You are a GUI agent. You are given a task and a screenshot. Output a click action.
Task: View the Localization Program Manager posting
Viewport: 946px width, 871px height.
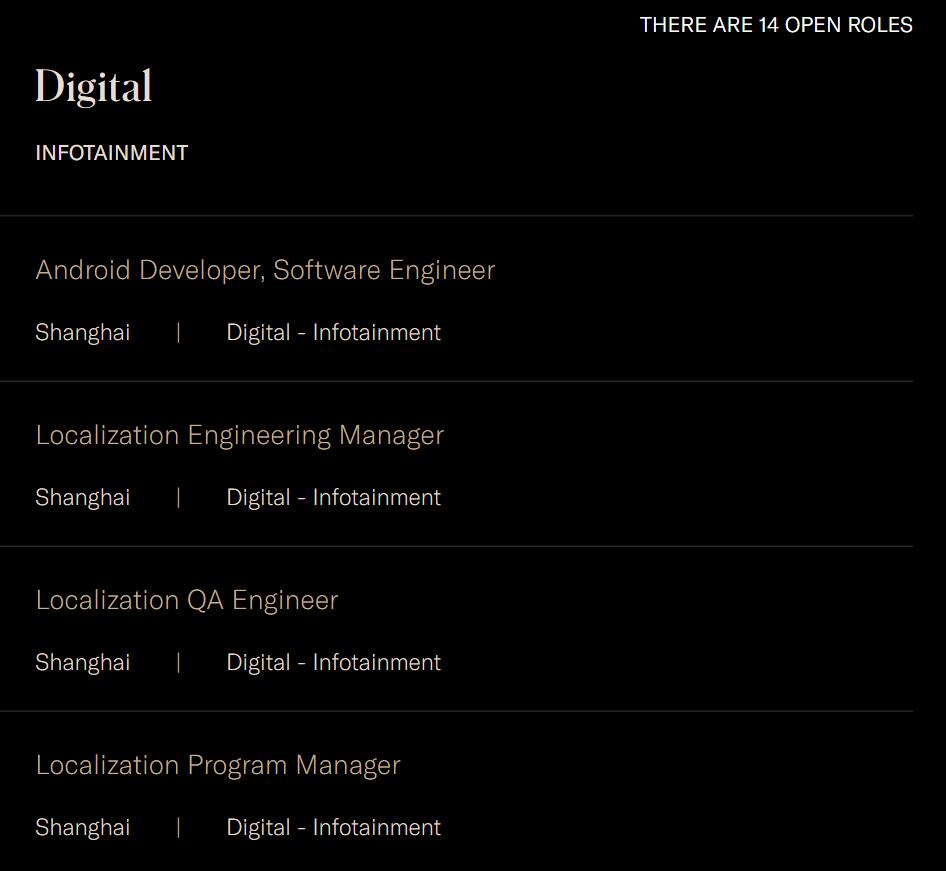(218, 765)
